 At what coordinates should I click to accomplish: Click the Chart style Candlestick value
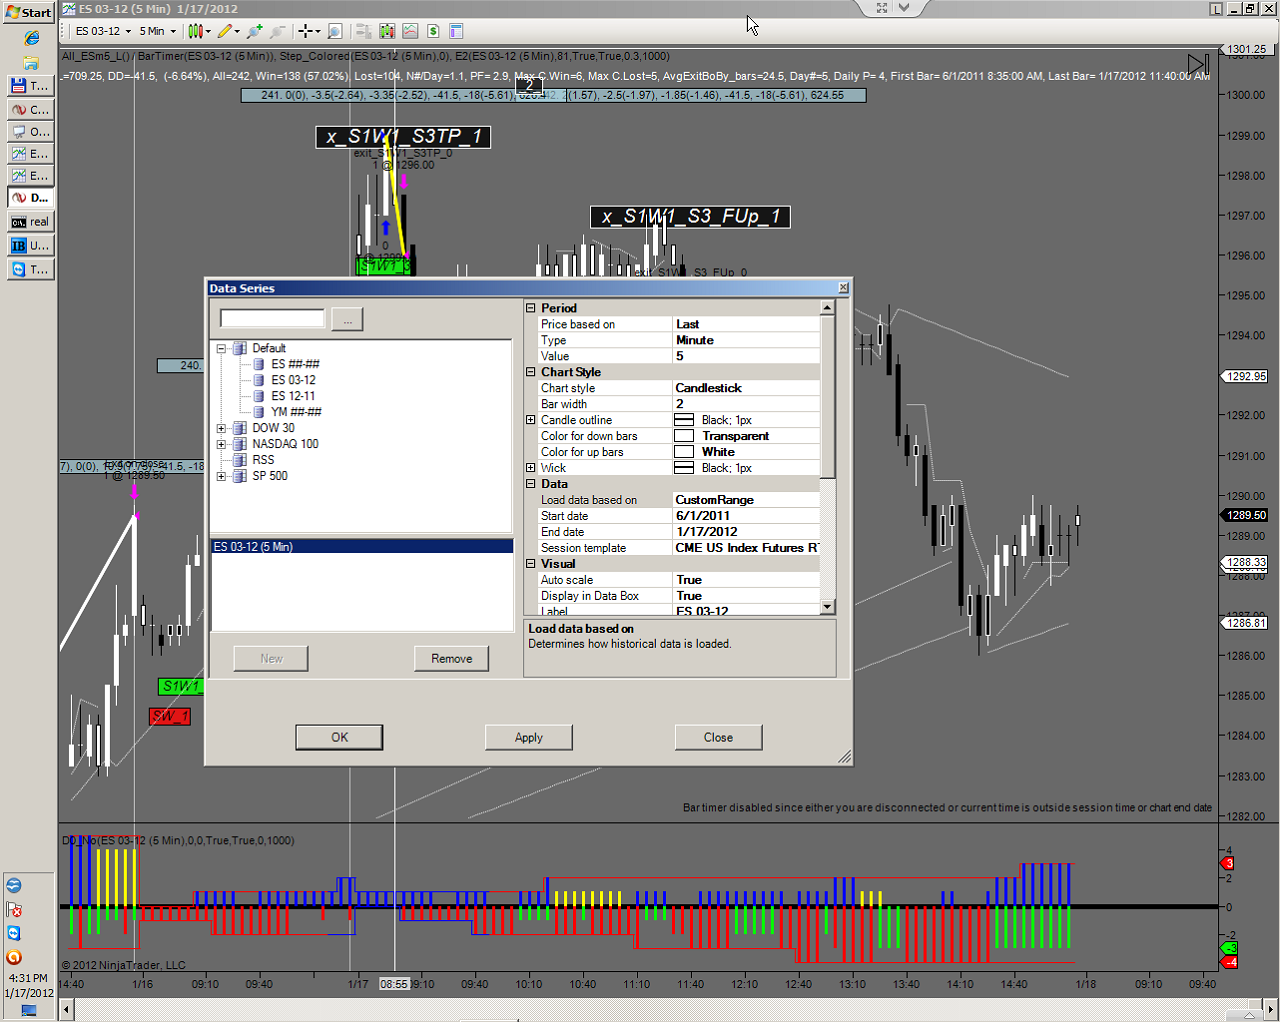(x=746, y=388)
